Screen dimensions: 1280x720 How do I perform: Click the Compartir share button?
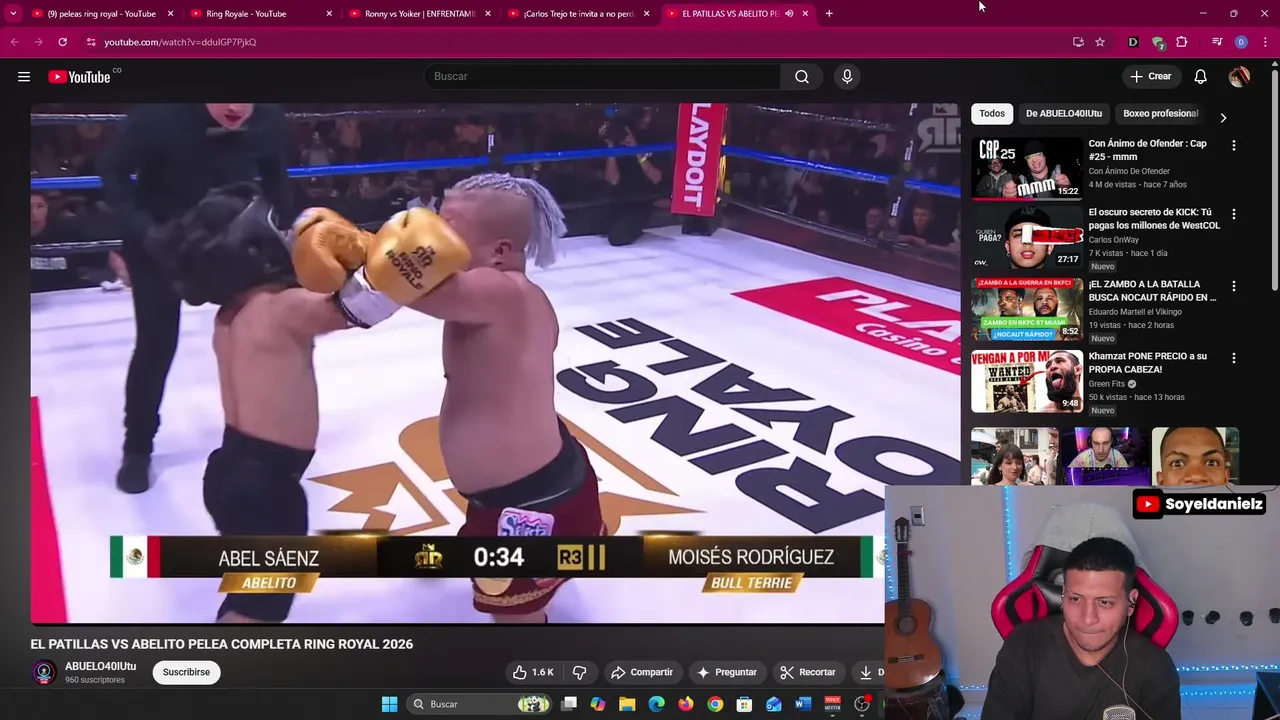tap(642, 672)
